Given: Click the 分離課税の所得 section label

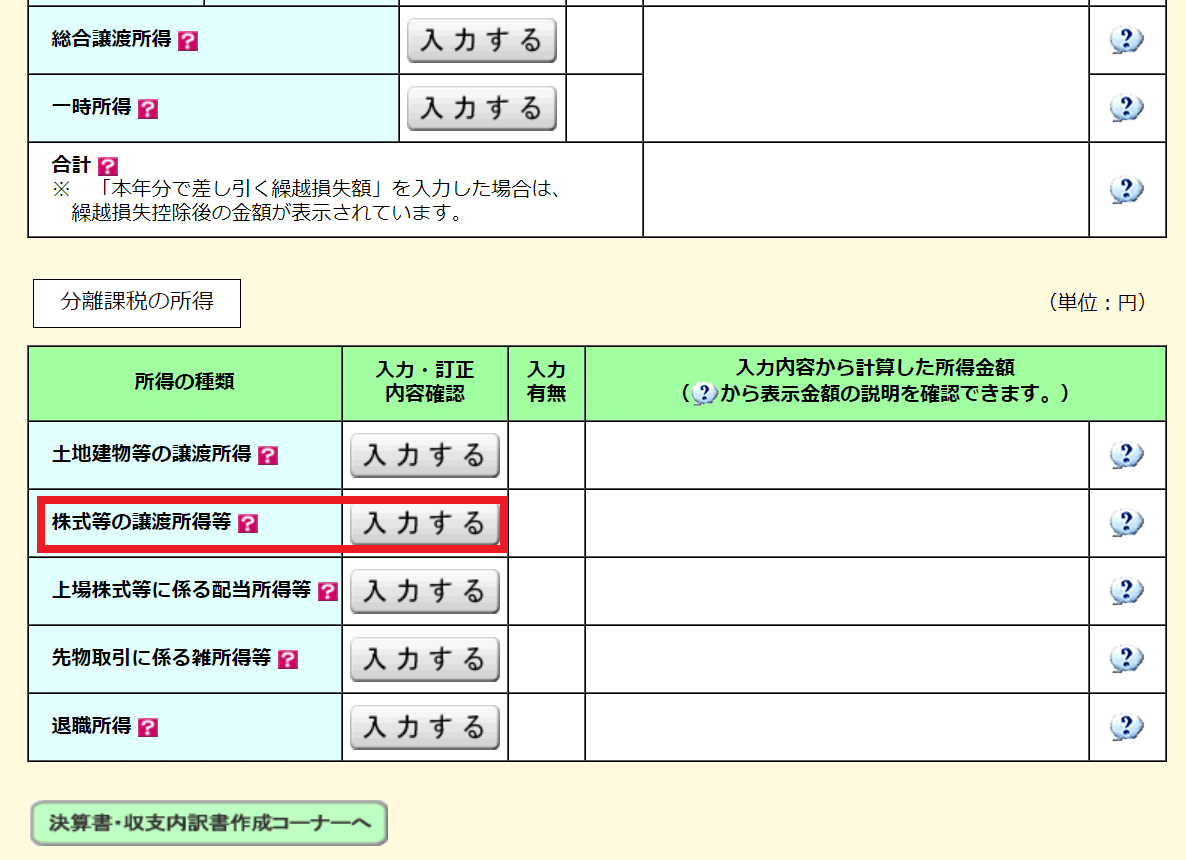Looking at the screenshot, I should (x=138, y=303).
